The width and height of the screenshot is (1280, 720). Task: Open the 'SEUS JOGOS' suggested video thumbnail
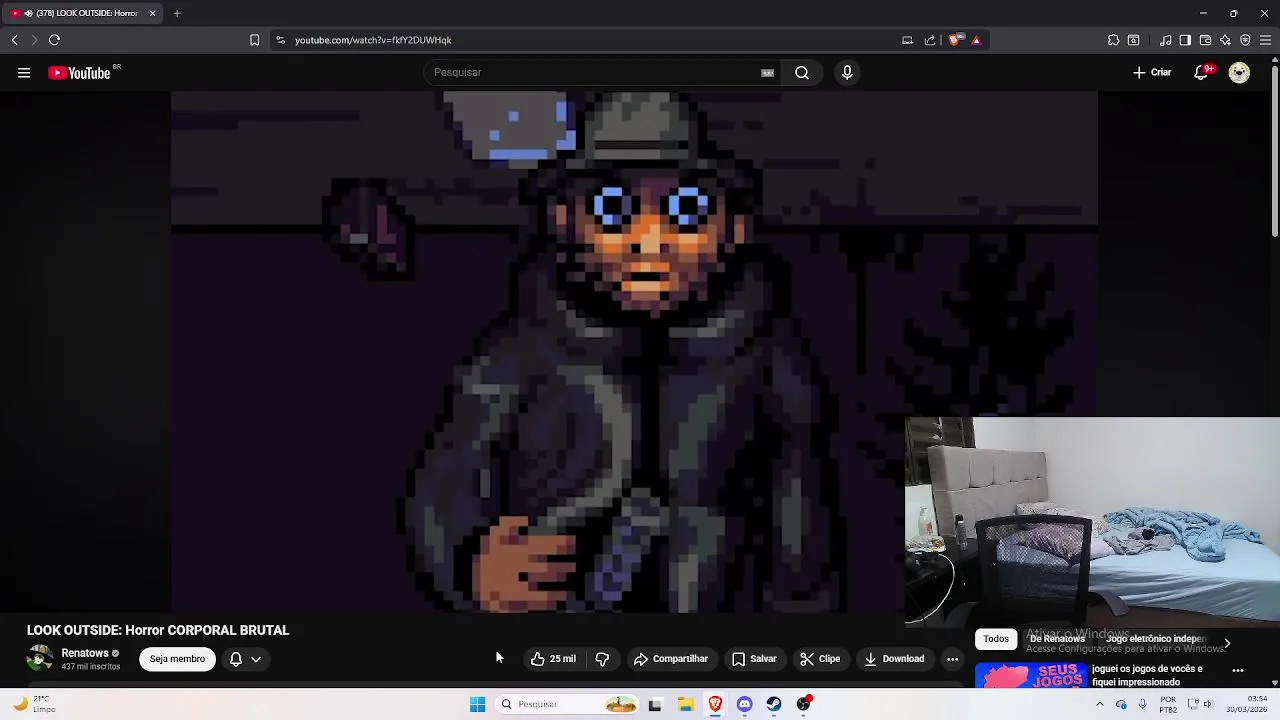coord(1030,676)
